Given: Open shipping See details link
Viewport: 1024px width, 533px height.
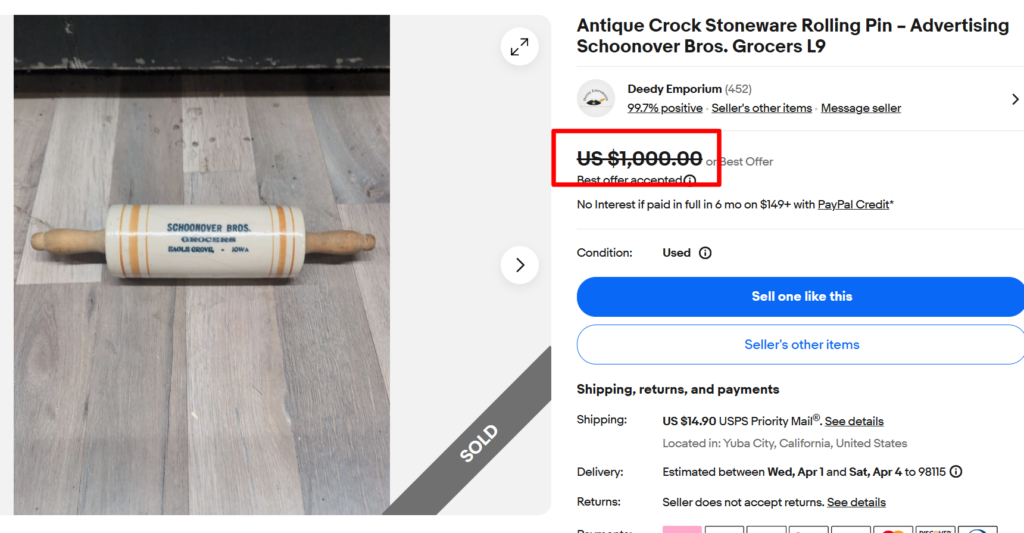Looking at the screenshot, I should tap(854, 421).
